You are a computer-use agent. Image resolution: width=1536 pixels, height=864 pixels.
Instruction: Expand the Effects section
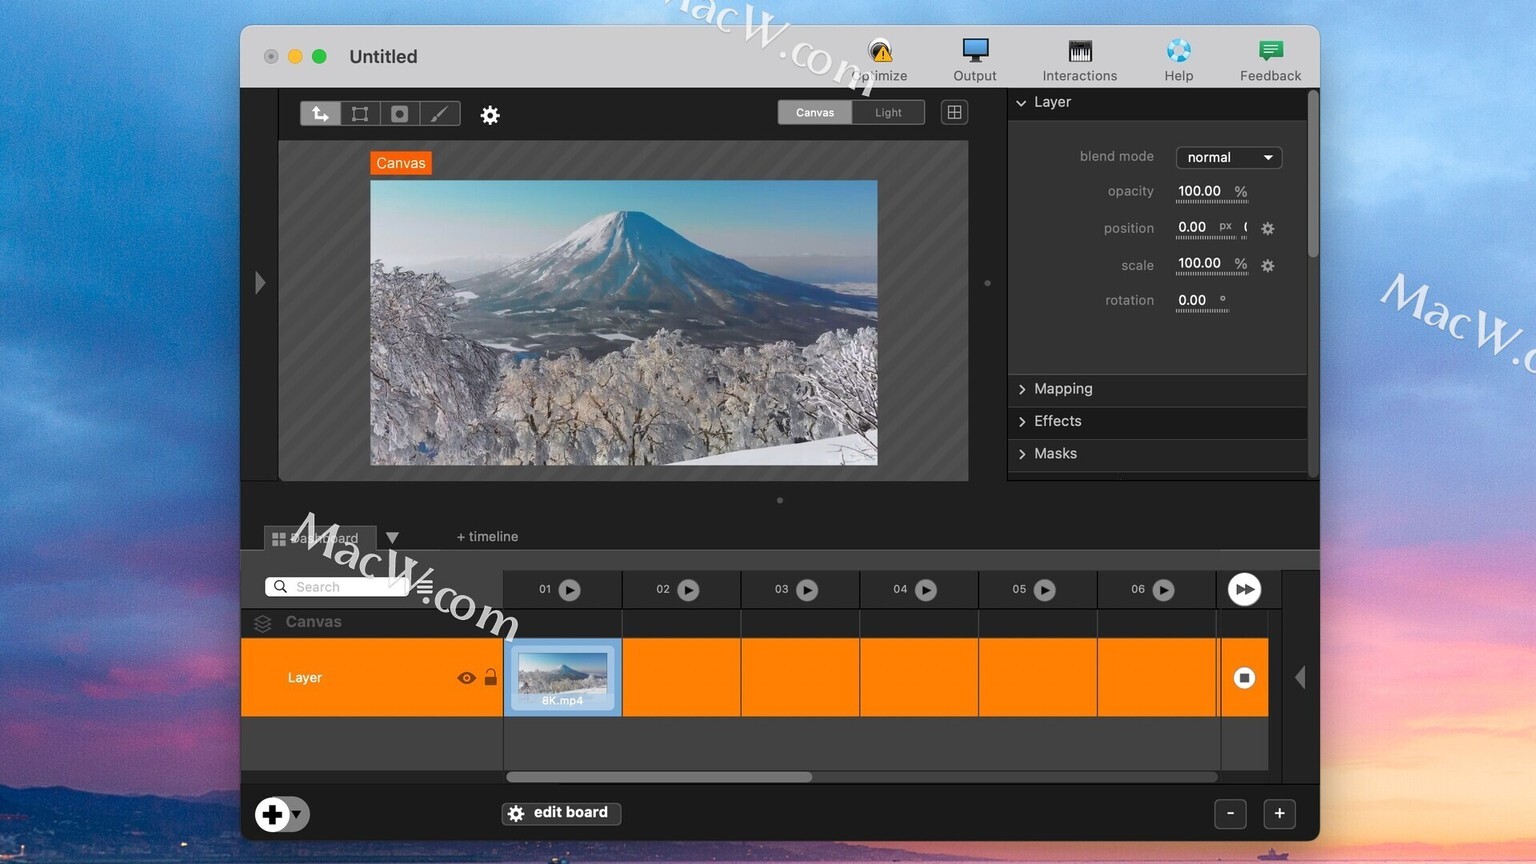coord(1057,421)
